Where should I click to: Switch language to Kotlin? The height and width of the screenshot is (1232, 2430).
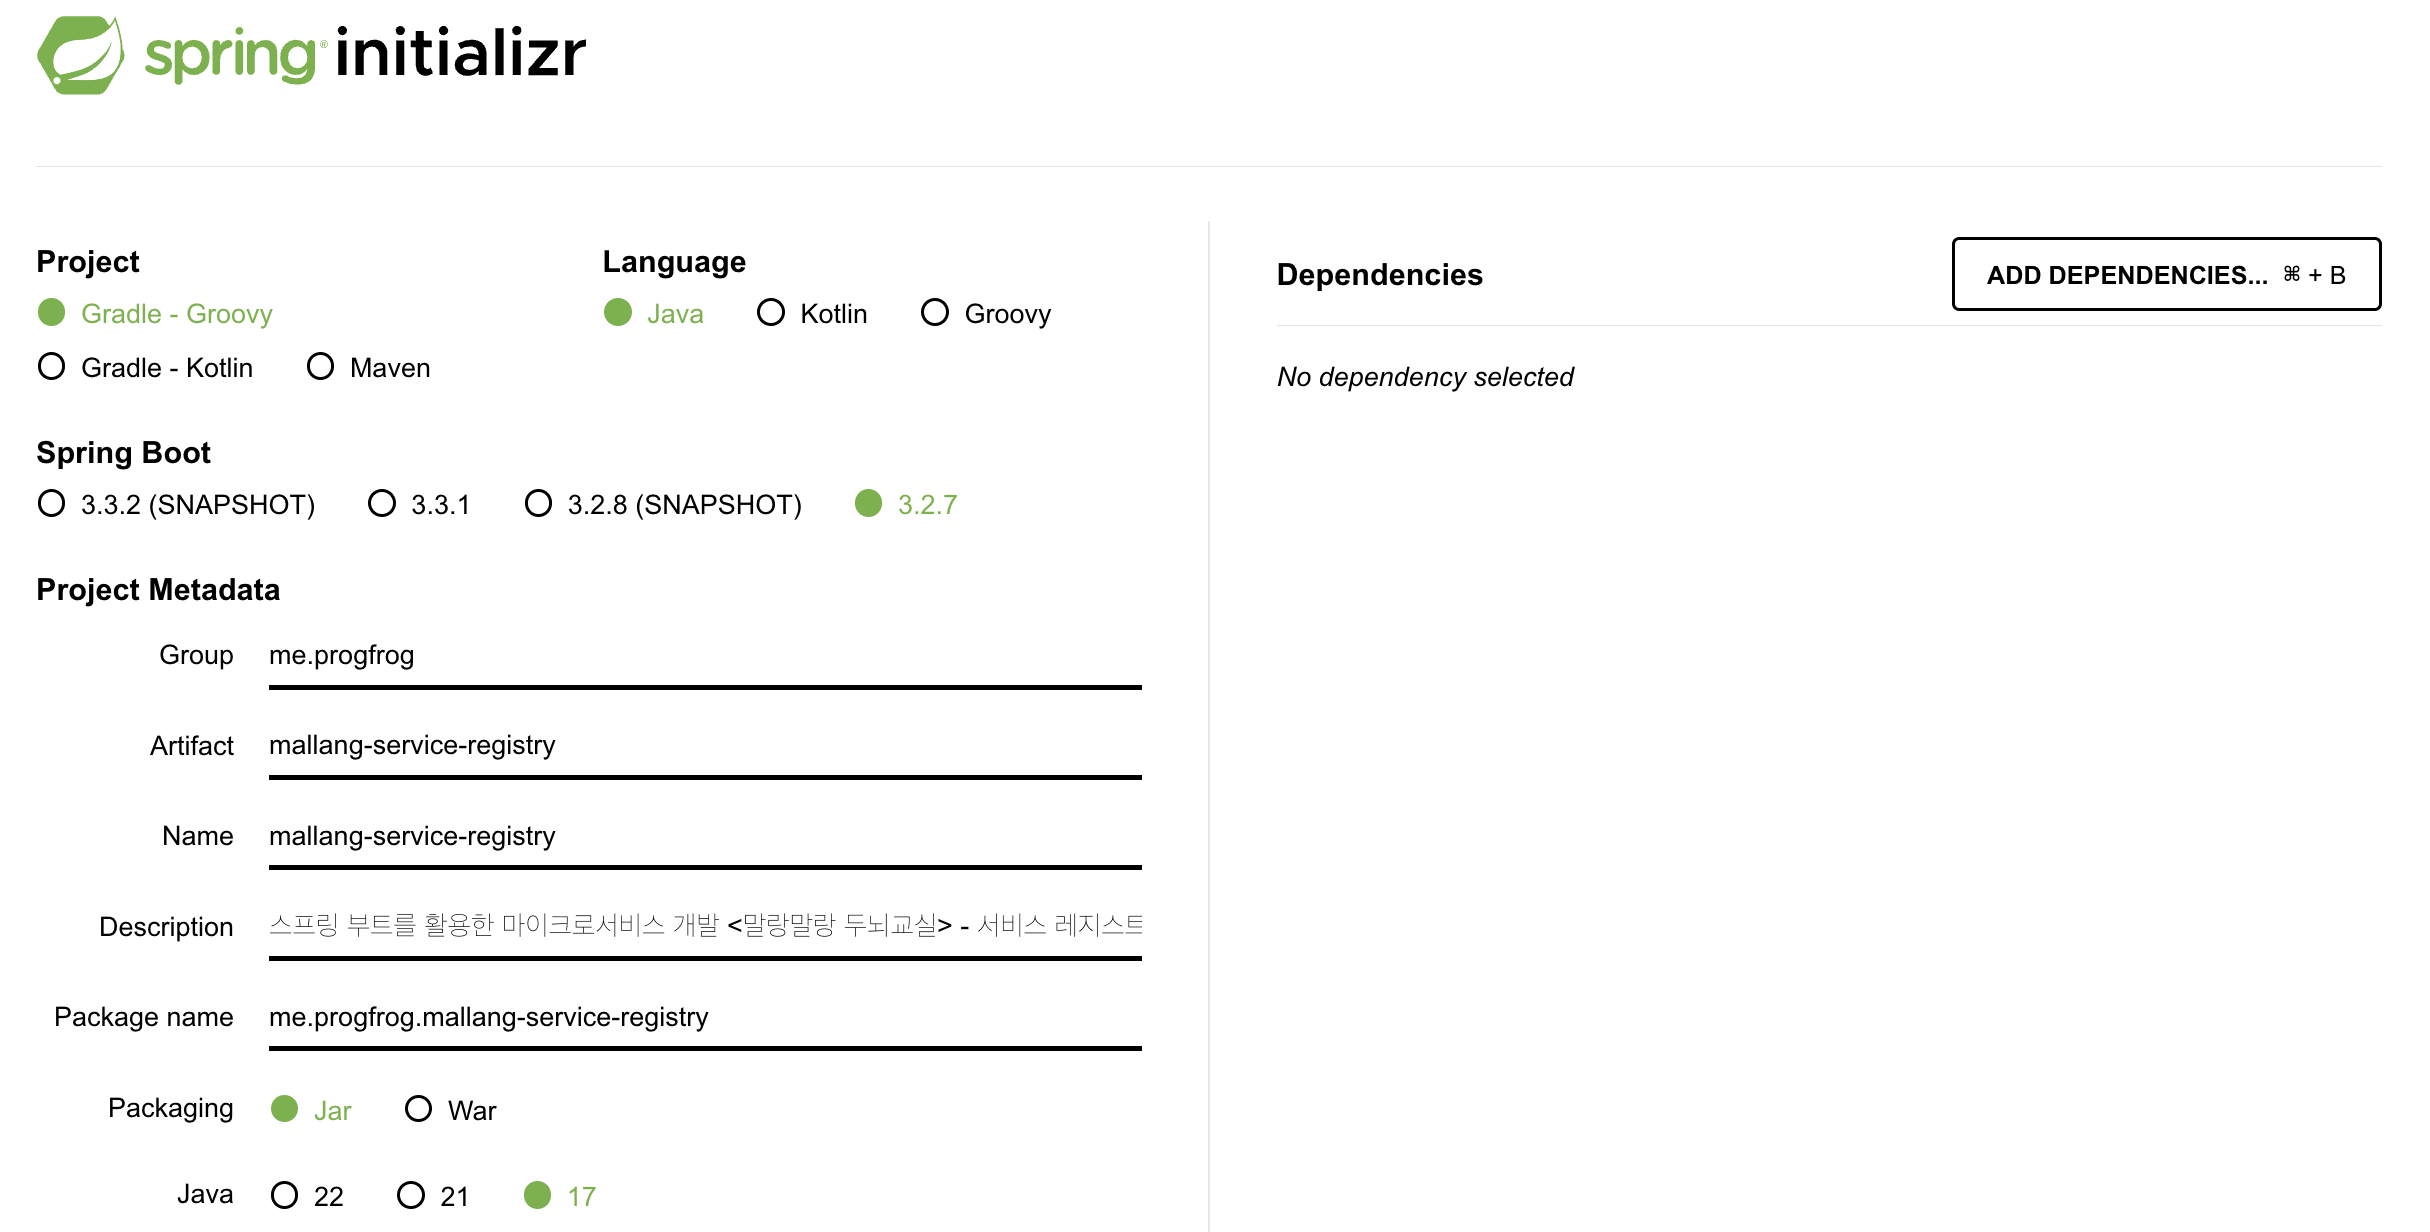771,313
